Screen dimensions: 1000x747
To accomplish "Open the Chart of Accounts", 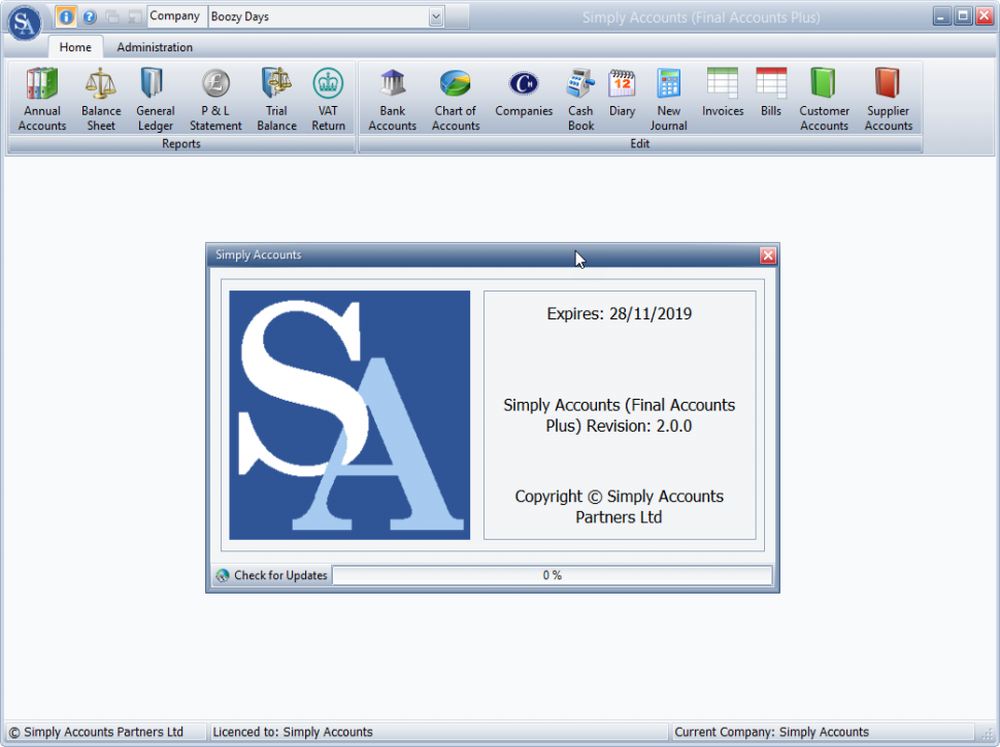I will click(455, 99).
